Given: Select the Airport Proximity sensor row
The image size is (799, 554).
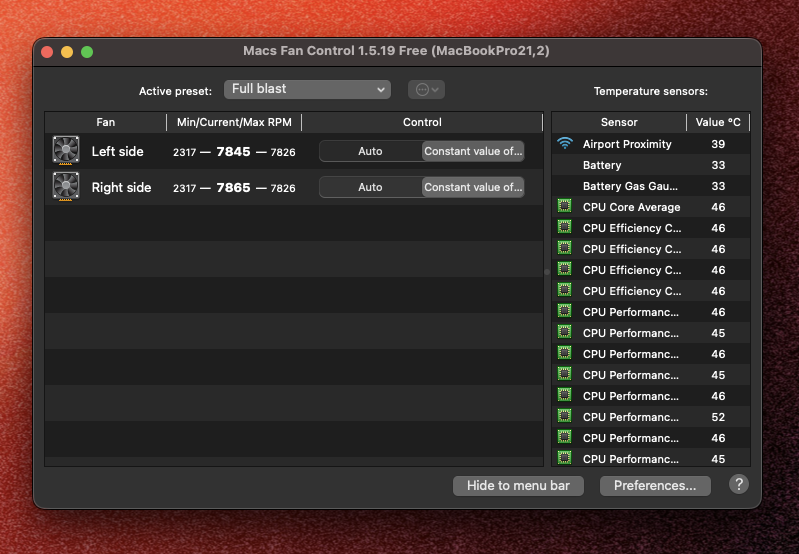Looking at the screenshot, I should point(651,144).
